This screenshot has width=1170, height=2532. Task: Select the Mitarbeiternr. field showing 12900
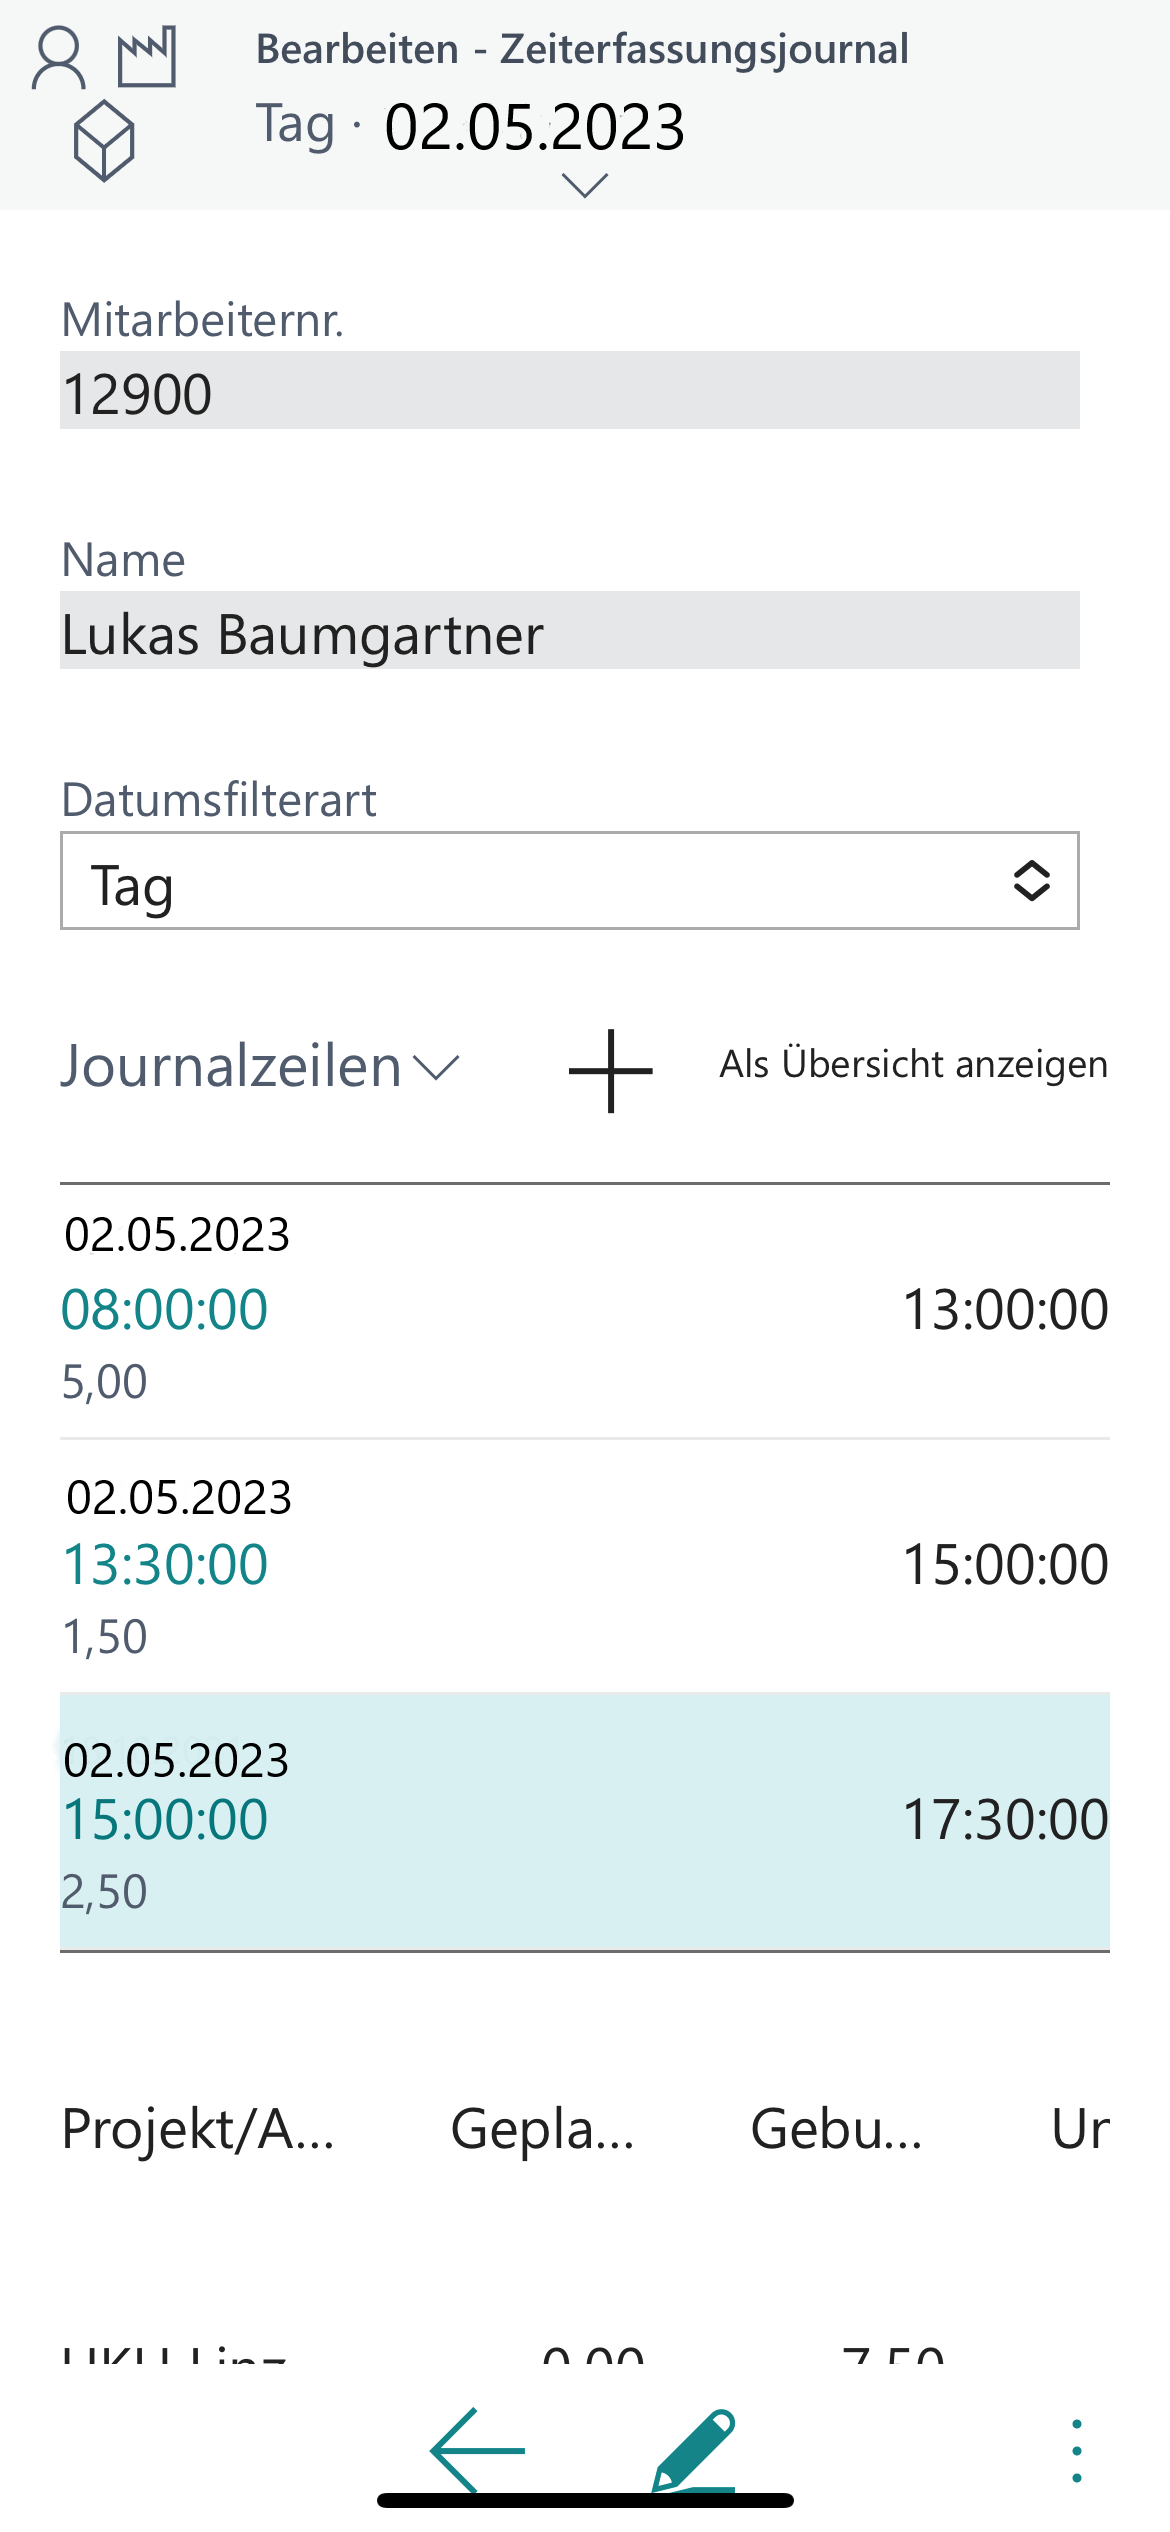[x=570, y=391]
